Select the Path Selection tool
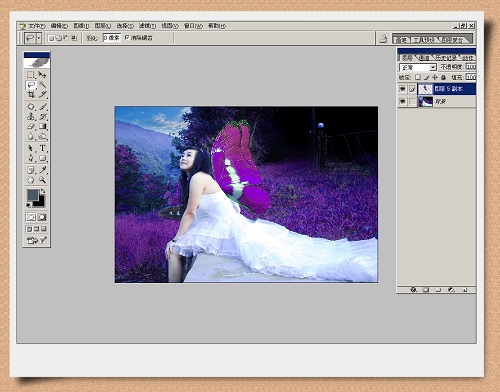 (31, 148)
